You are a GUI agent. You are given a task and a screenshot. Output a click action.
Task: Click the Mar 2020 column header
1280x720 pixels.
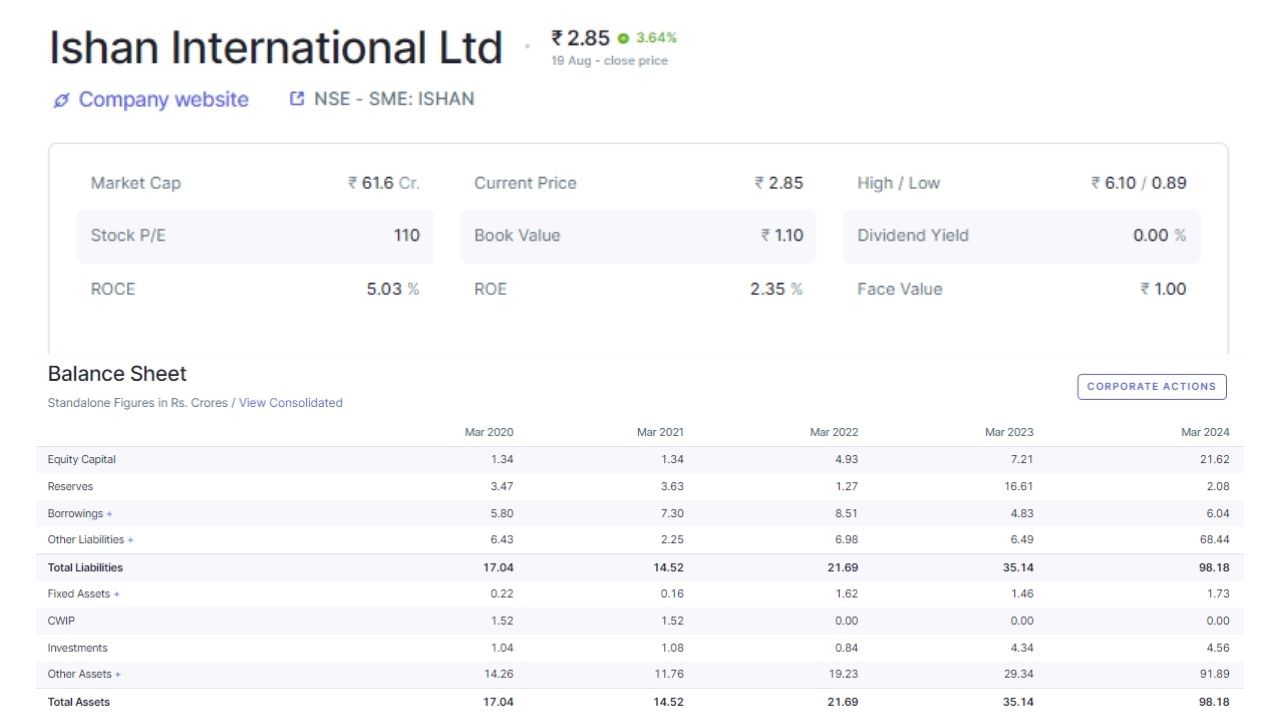pyautogui.click(x=489, y=433)
